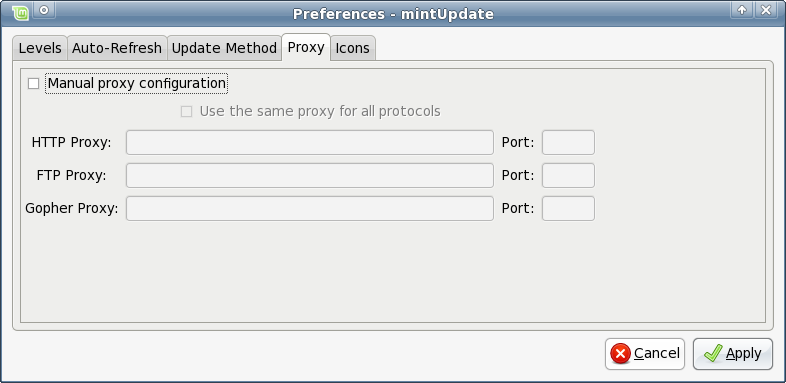786x383 pixels.
Task: Focus the HTTP Proxy Port field
Action: (x=568, y=142)
